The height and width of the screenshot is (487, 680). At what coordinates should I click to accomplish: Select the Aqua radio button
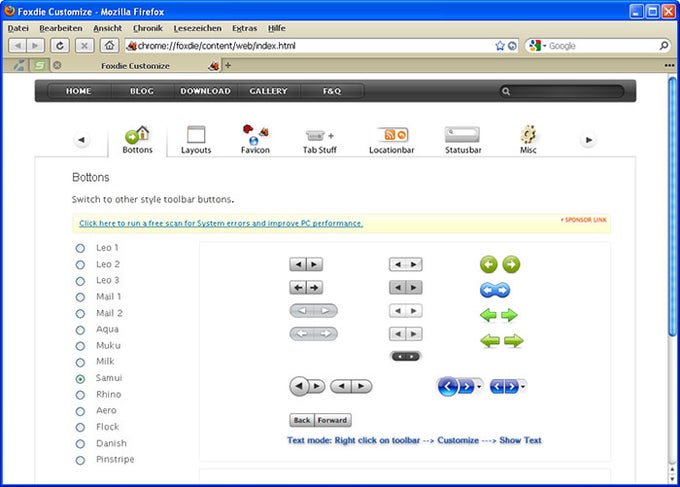click(x=80, y=330)
